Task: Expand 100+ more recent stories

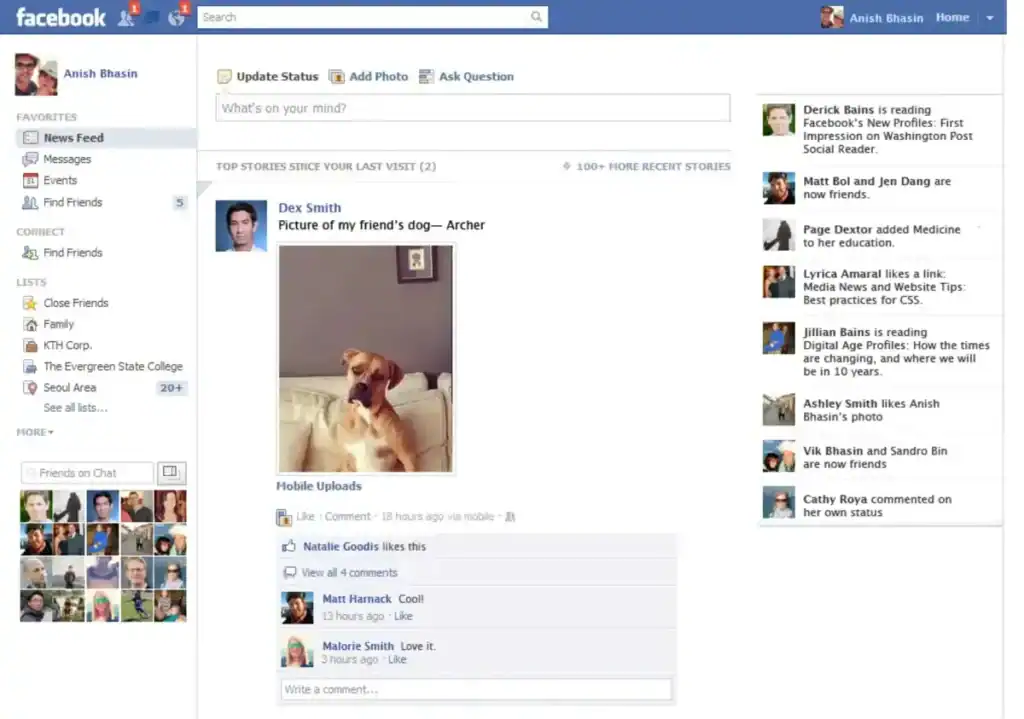Action: tap(647, 167)
